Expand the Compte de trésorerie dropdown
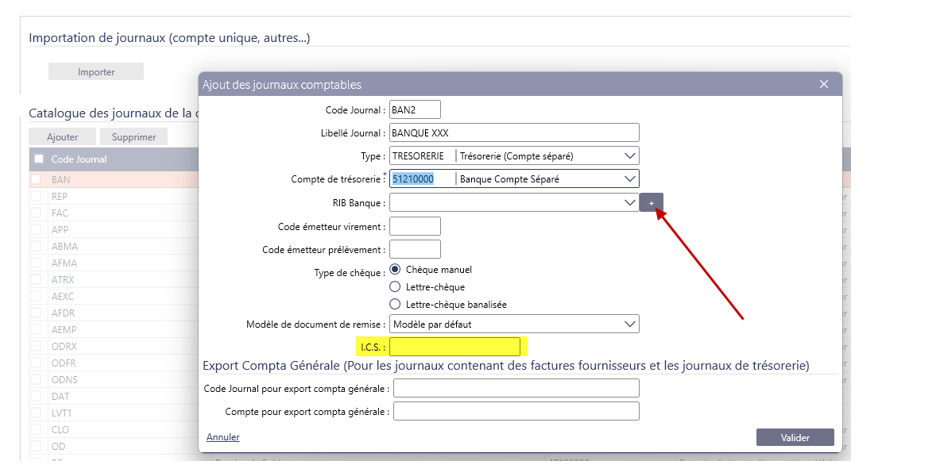This screenshot has height=468, width=935. [629, 179]
